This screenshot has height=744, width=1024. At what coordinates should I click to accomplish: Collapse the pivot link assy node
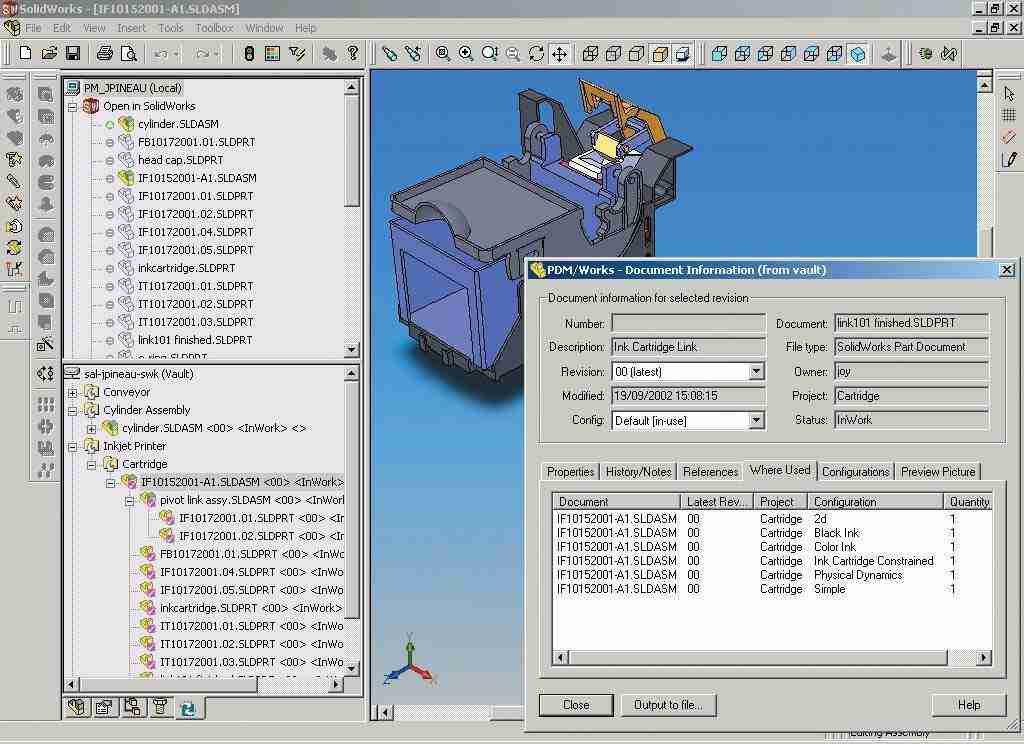pos(129,500)
